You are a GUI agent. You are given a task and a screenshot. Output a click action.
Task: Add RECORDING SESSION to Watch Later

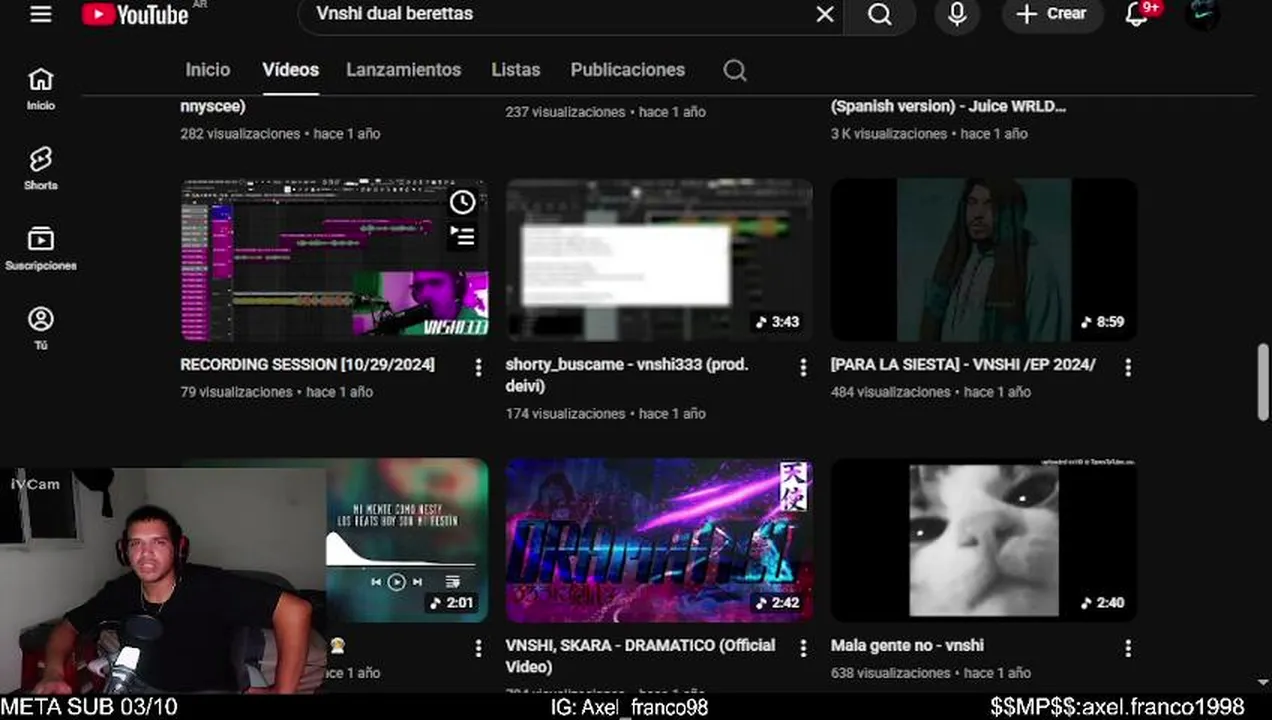pos(462,202)
